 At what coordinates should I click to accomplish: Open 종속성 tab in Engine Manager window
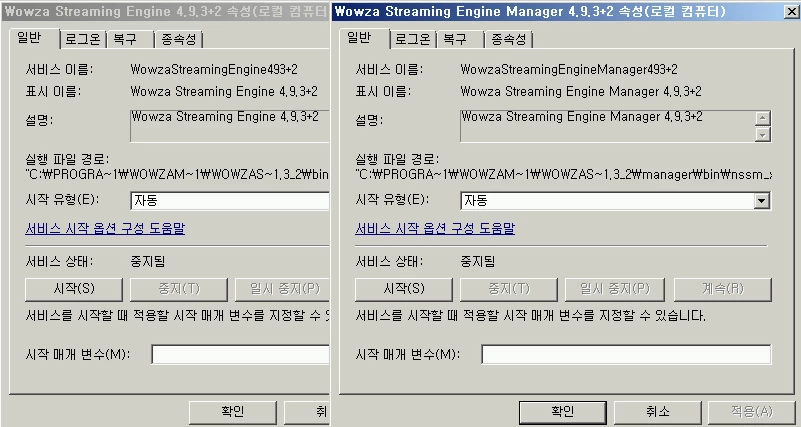pos(508,39)
